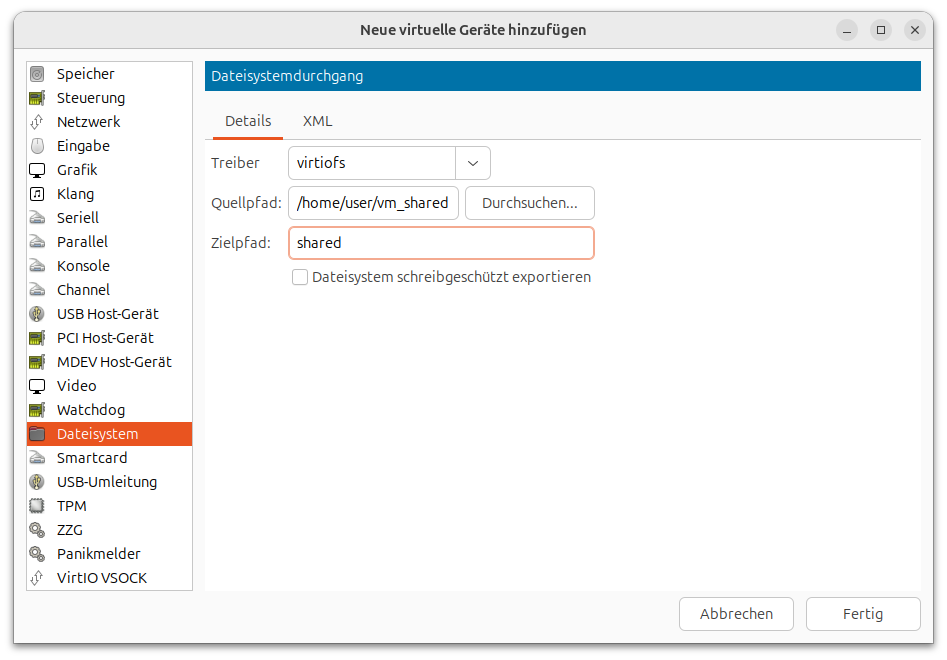Click the Netzwerk icon in sidebar
Image resolution: width=947 pixels, height=660 pixels.
pos(37,122)
